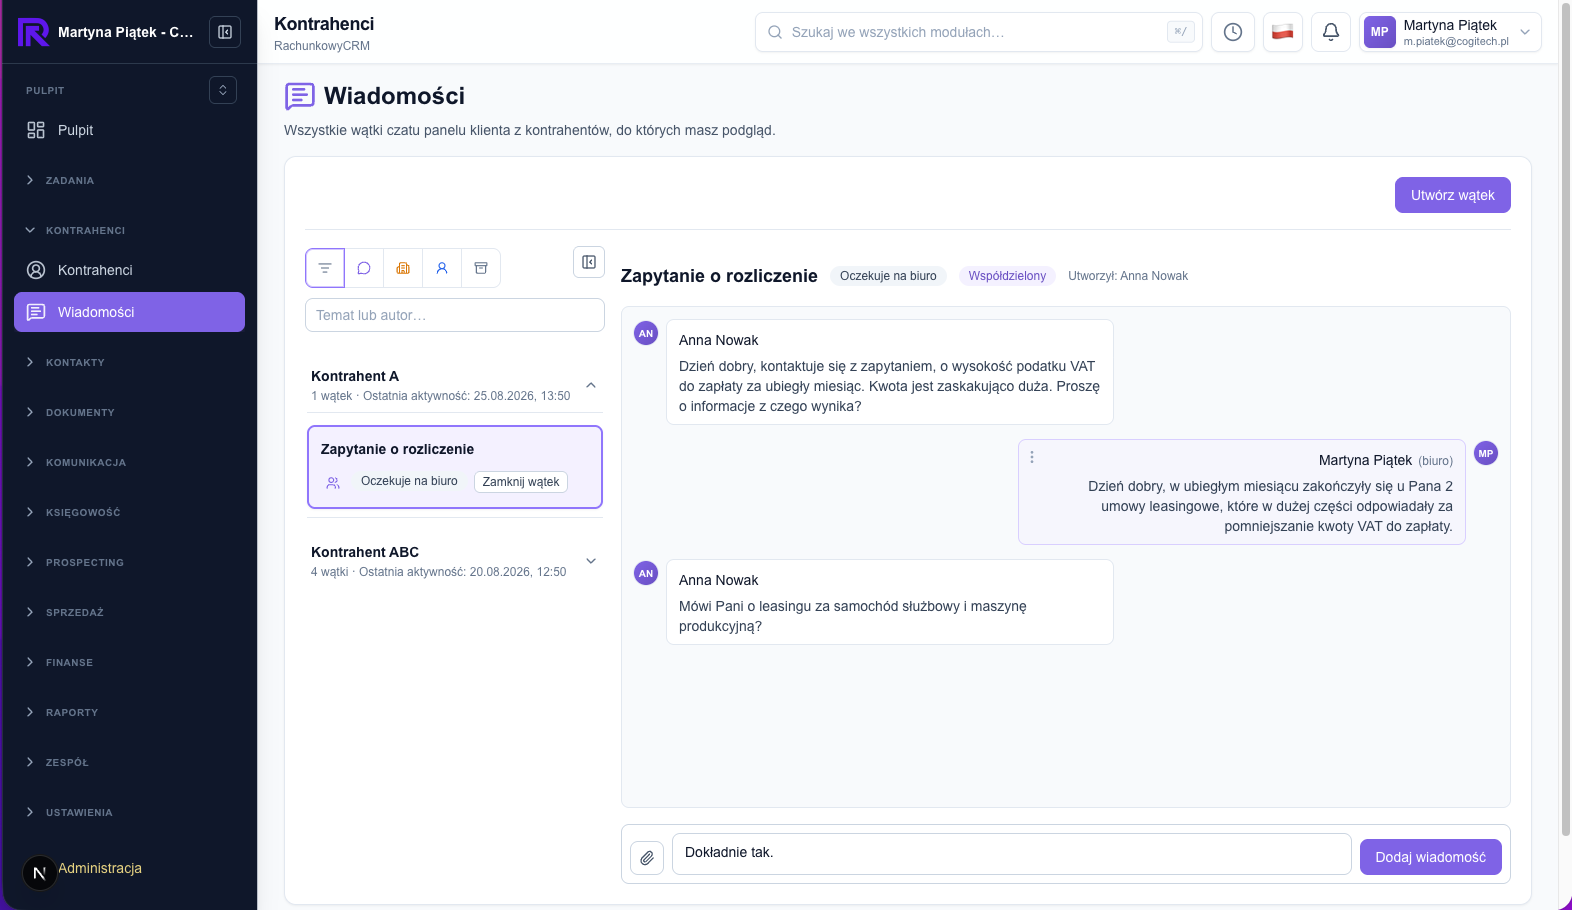Toggle the main sidebar collapse button

pyautogui.click(x=225, y=32)
